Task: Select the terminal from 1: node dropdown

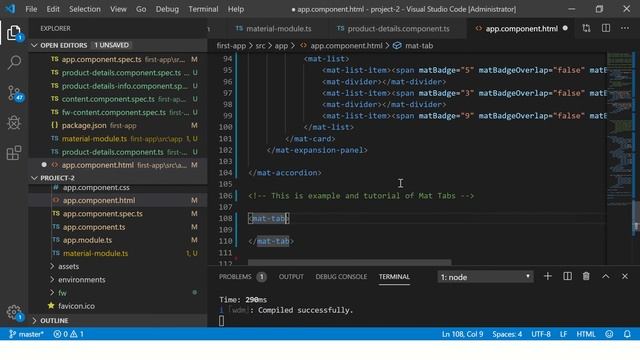Action: [485, 277]
